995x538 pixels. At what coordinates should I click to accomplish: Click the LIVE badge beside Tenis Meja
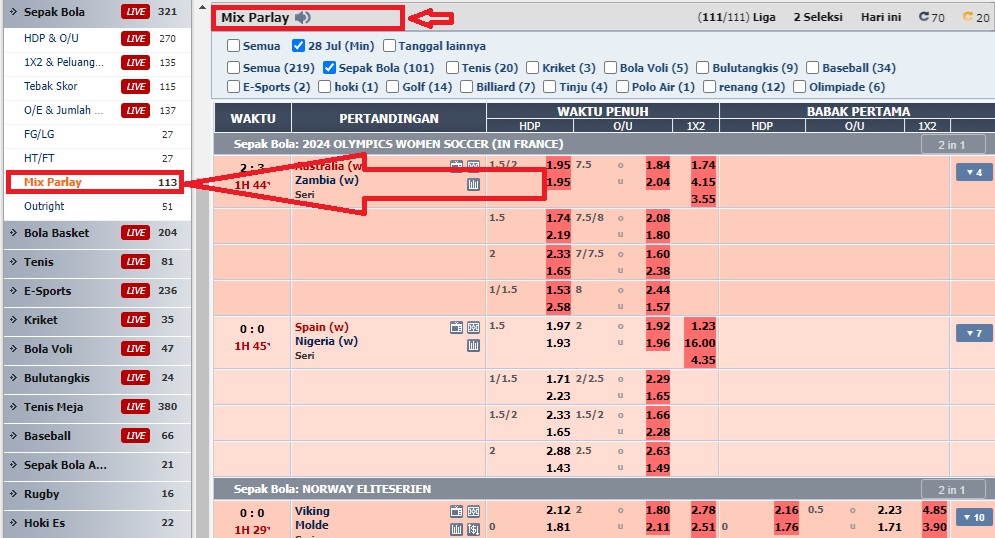click(136, 407)
